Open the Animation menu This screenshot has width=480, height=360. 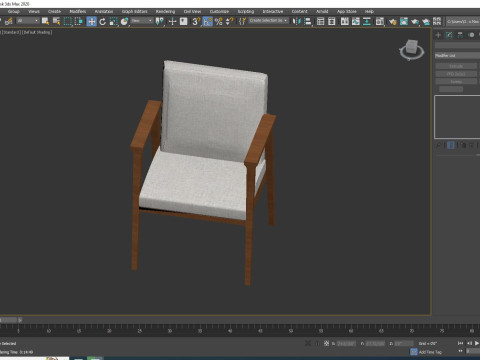(x=104, y=11)
